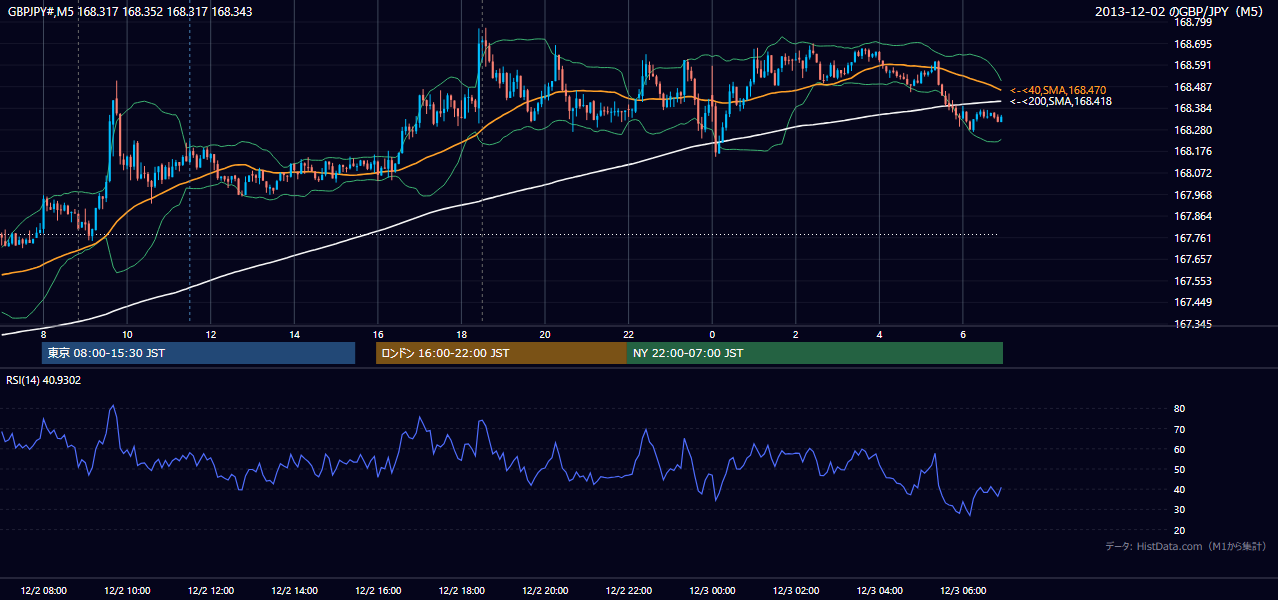Image resolution: width=1278 pixels, height=600 pixels.
Task: Click the 168.695 price axis label
Action: coord(1192,44)
